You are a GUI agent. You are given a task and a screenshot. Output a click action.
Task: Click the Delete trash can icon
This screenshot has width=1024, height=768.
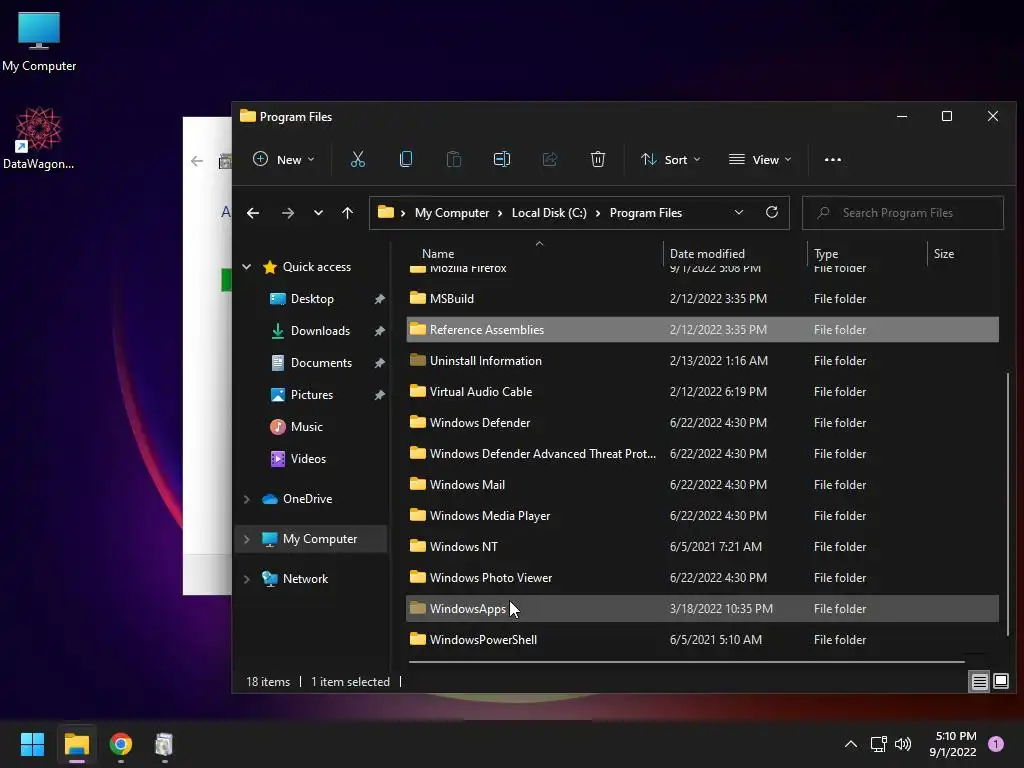pyautogui.click(x=598, y=159)
